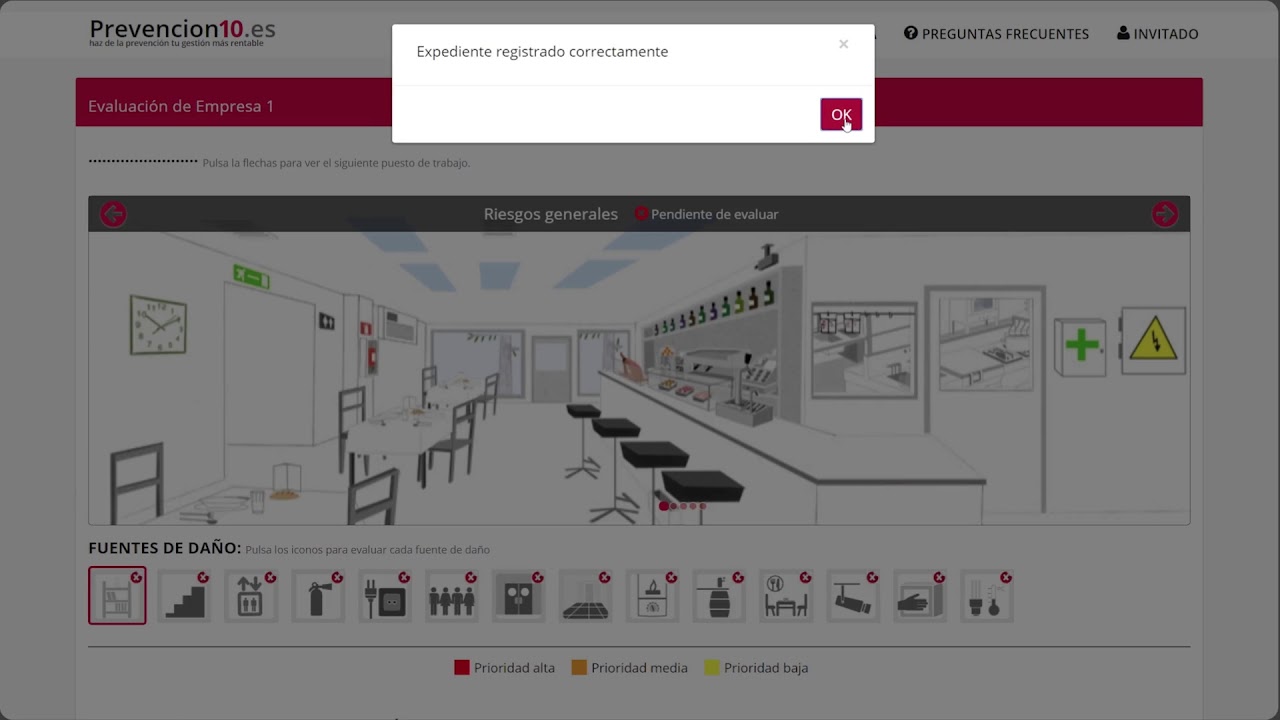Click the FUENTES DE DAÑO heading
The width and height of the screenshot is (1280, 720).
pyautogui.click(x=165, y=548)
